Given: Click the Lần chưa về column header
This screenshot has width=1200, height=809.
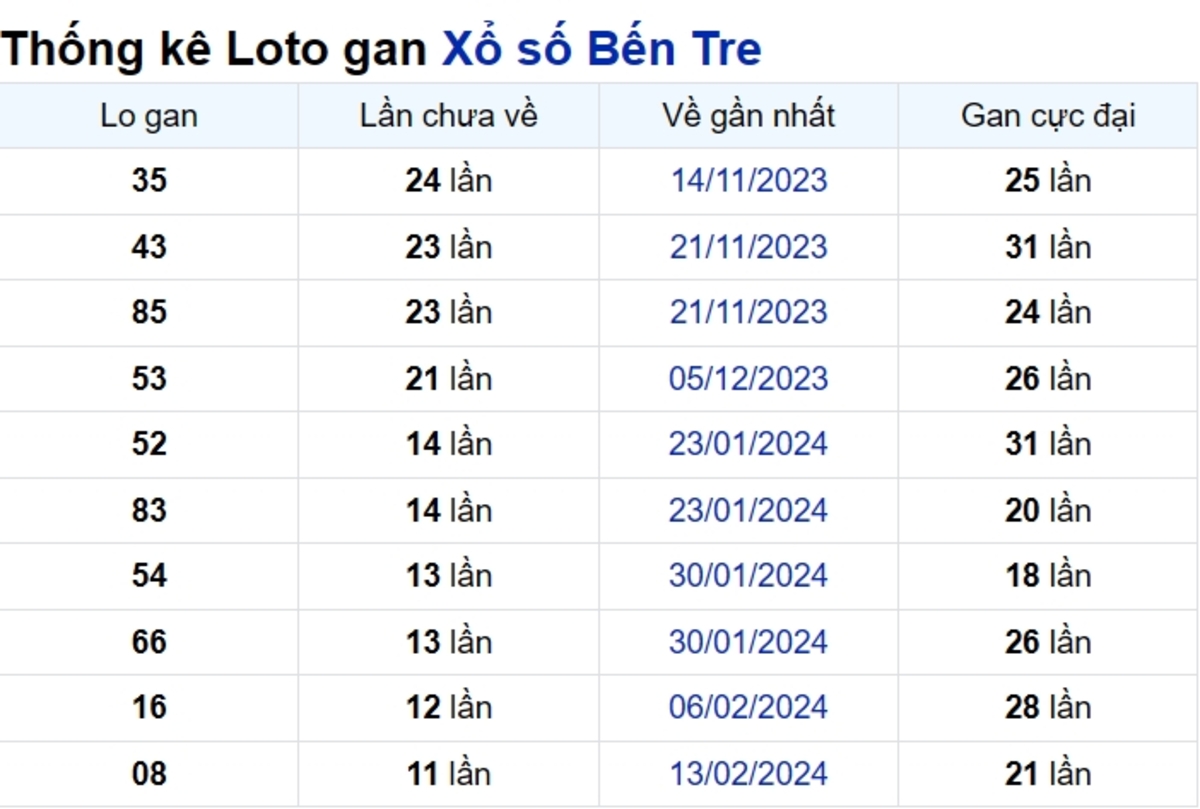Looking at the screenshot, I should [449, 116].
